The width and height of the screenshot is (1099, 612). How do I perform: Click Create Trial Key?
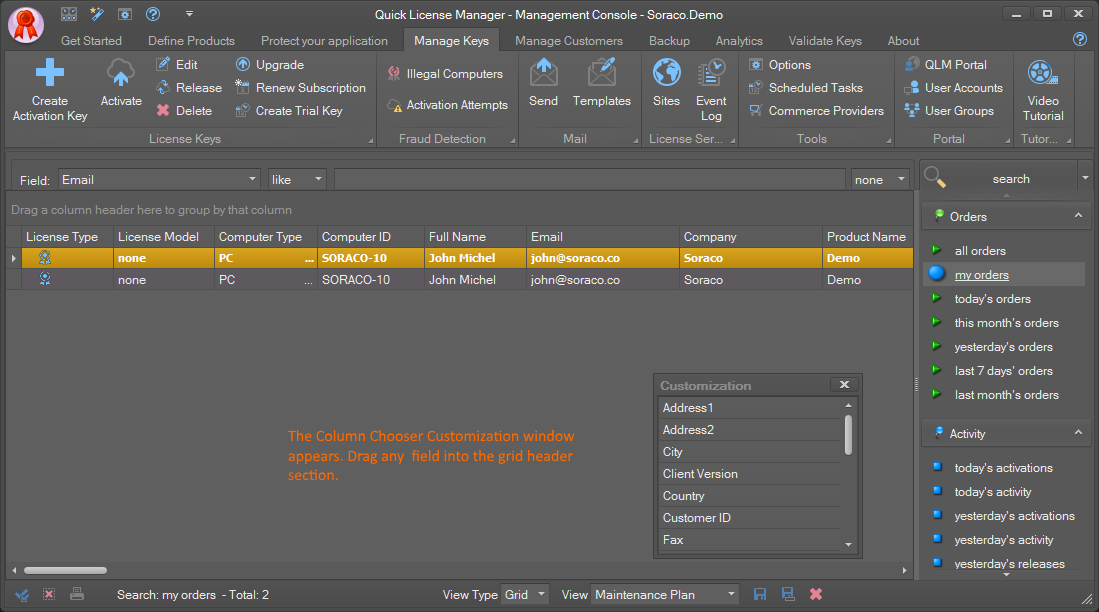click(x=289, y=111)
